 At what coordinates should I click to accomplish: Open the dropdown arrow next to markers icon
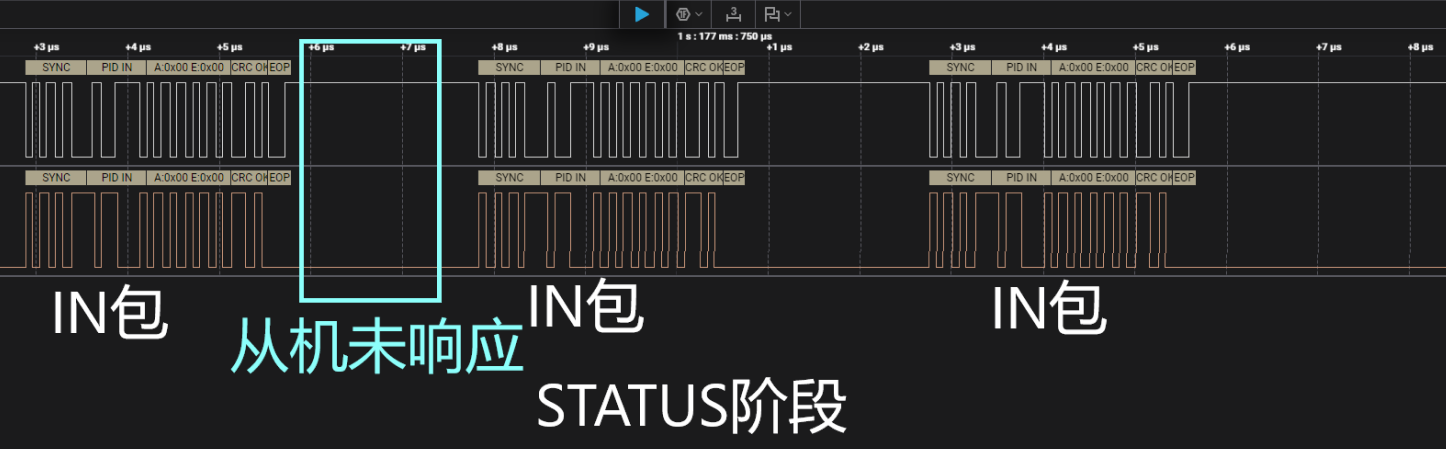point(788,14)
